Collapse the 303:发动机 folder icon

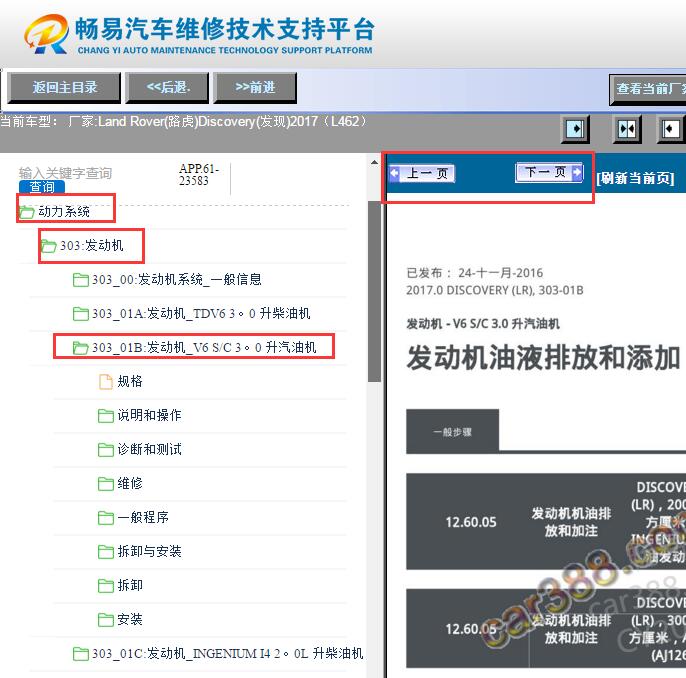pyautogui.click(x=49, y=246)
